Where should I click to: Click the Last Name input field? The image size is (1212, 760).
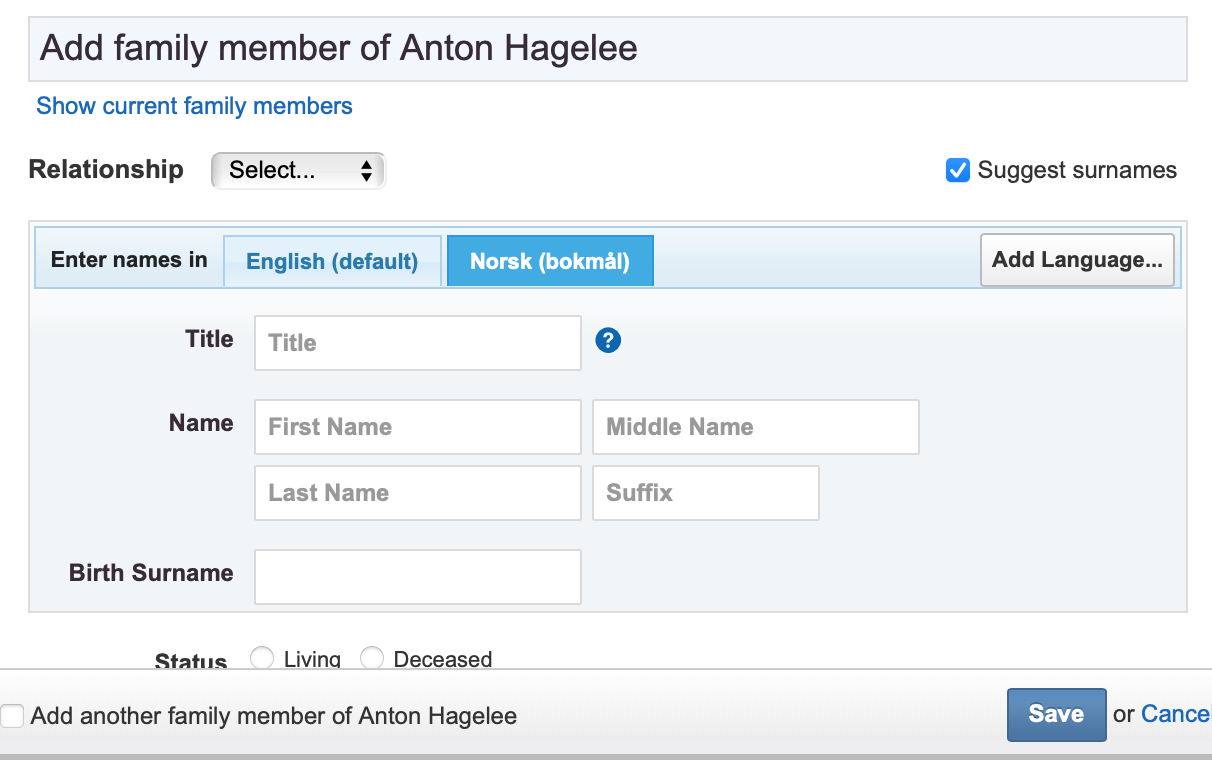click(417, 493)
